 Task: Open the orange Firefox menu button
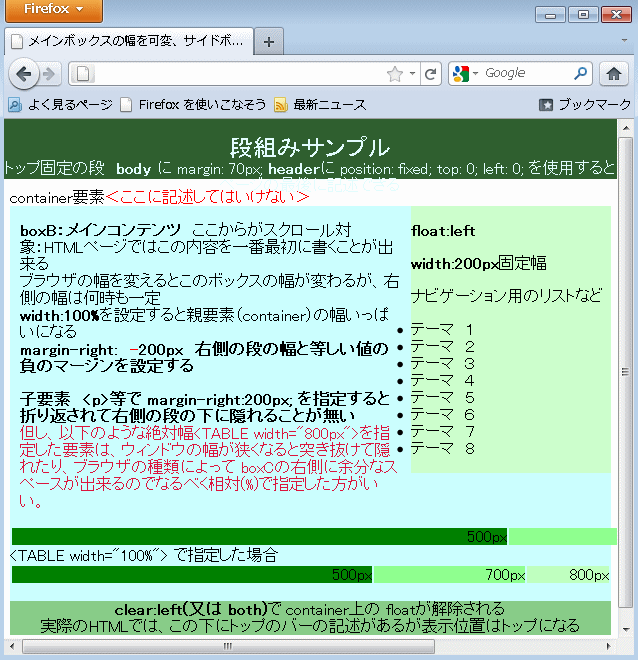tap(51, 10)
